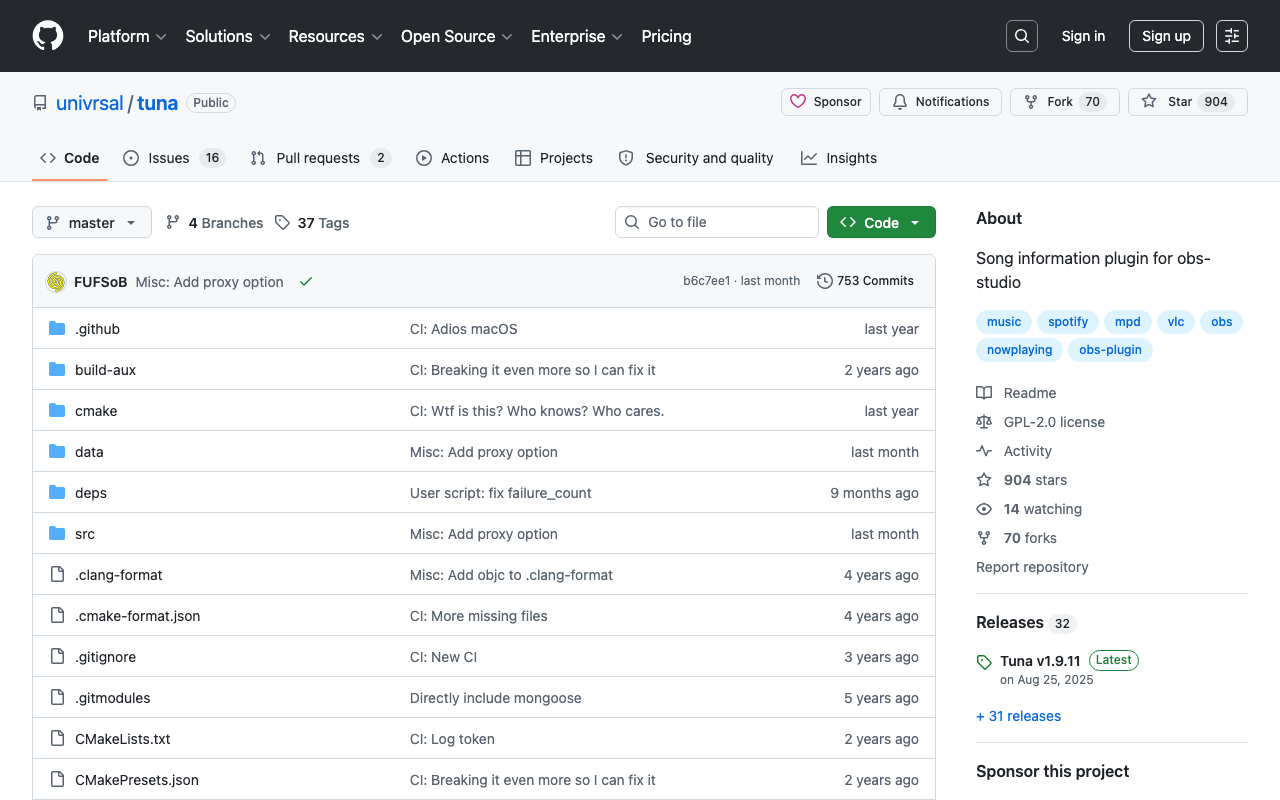
Task: Click the tag icon beside 37 Tags
Action: (x=282, y=222)
